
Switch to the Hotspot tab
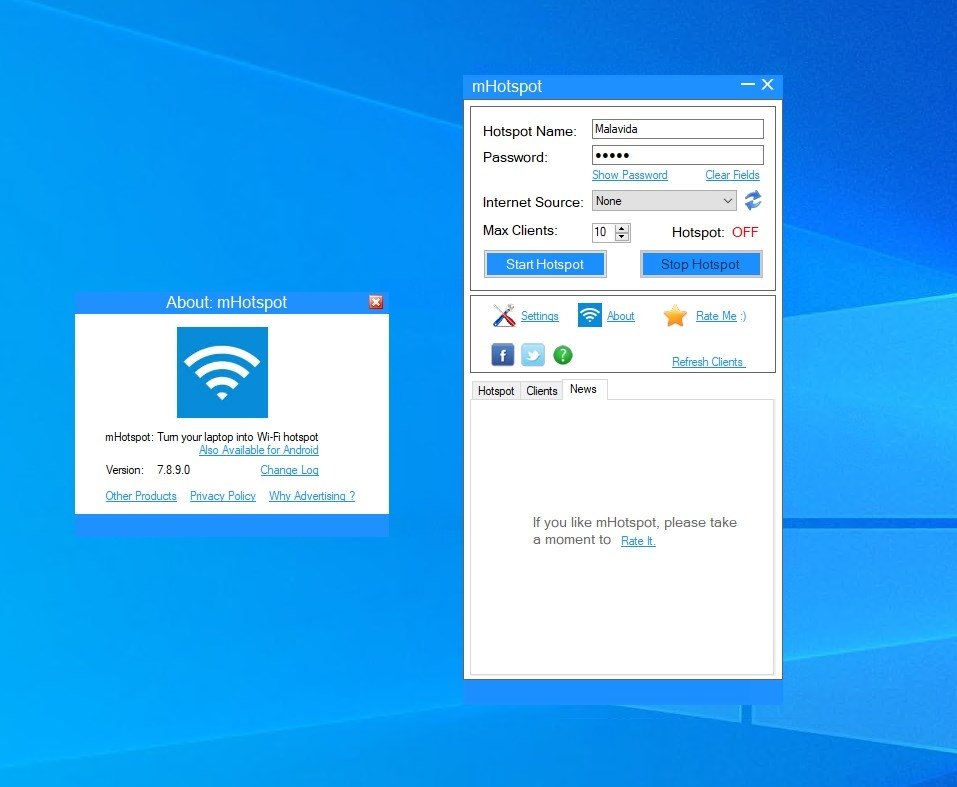[496, 391]
